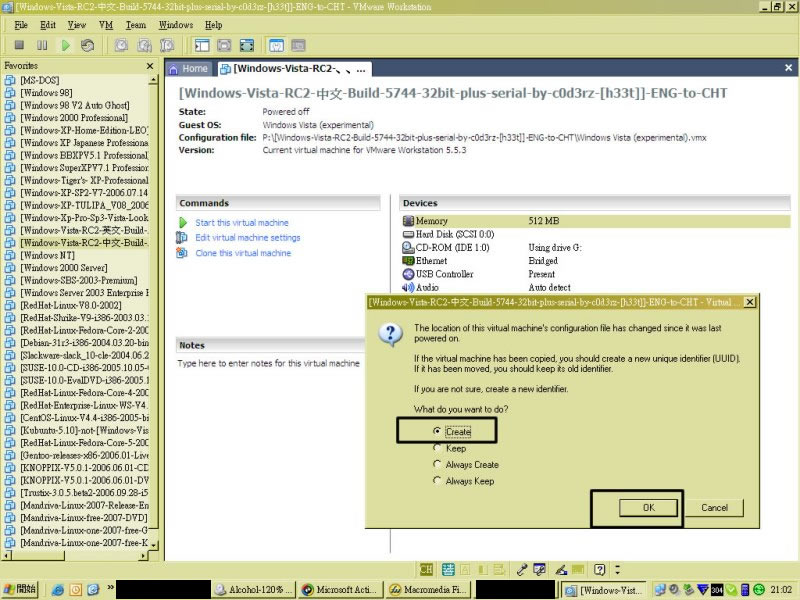
Task: Open the File menu
Action: click(x=21, y=25)
